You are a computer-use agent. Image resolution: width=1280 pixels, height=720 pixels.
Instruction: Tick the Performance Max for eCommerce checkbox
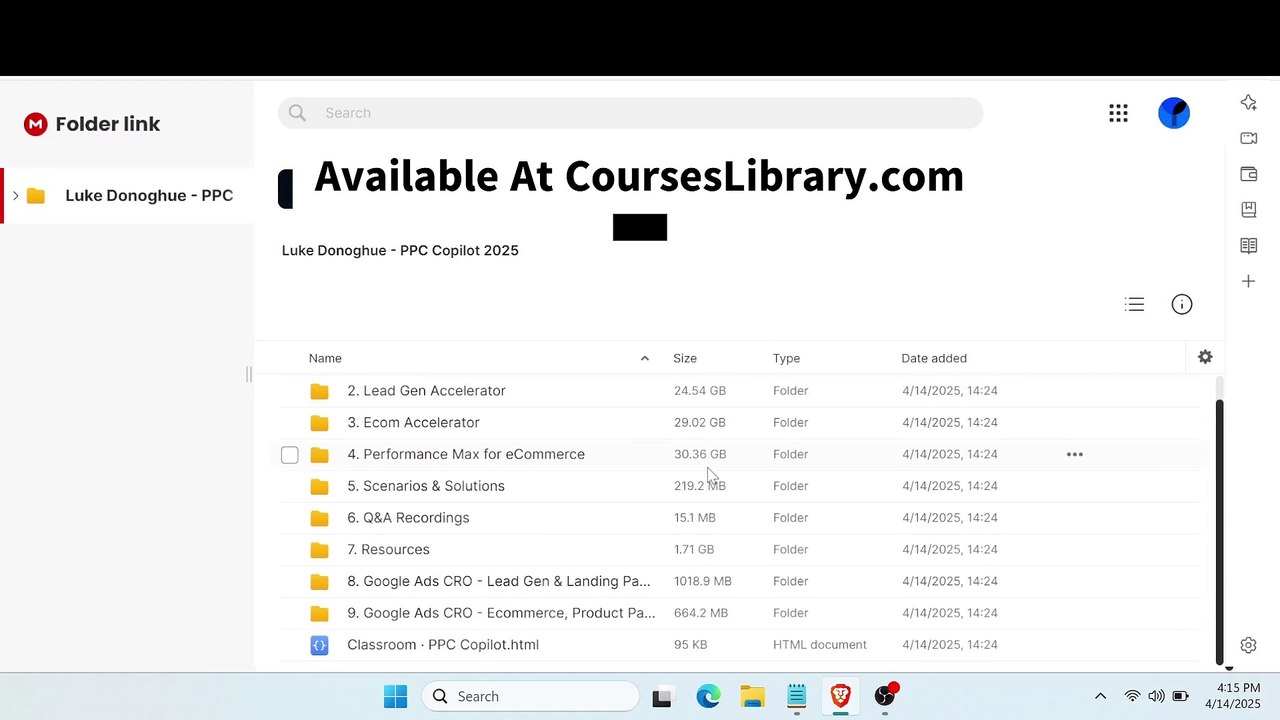coord(290,455)
